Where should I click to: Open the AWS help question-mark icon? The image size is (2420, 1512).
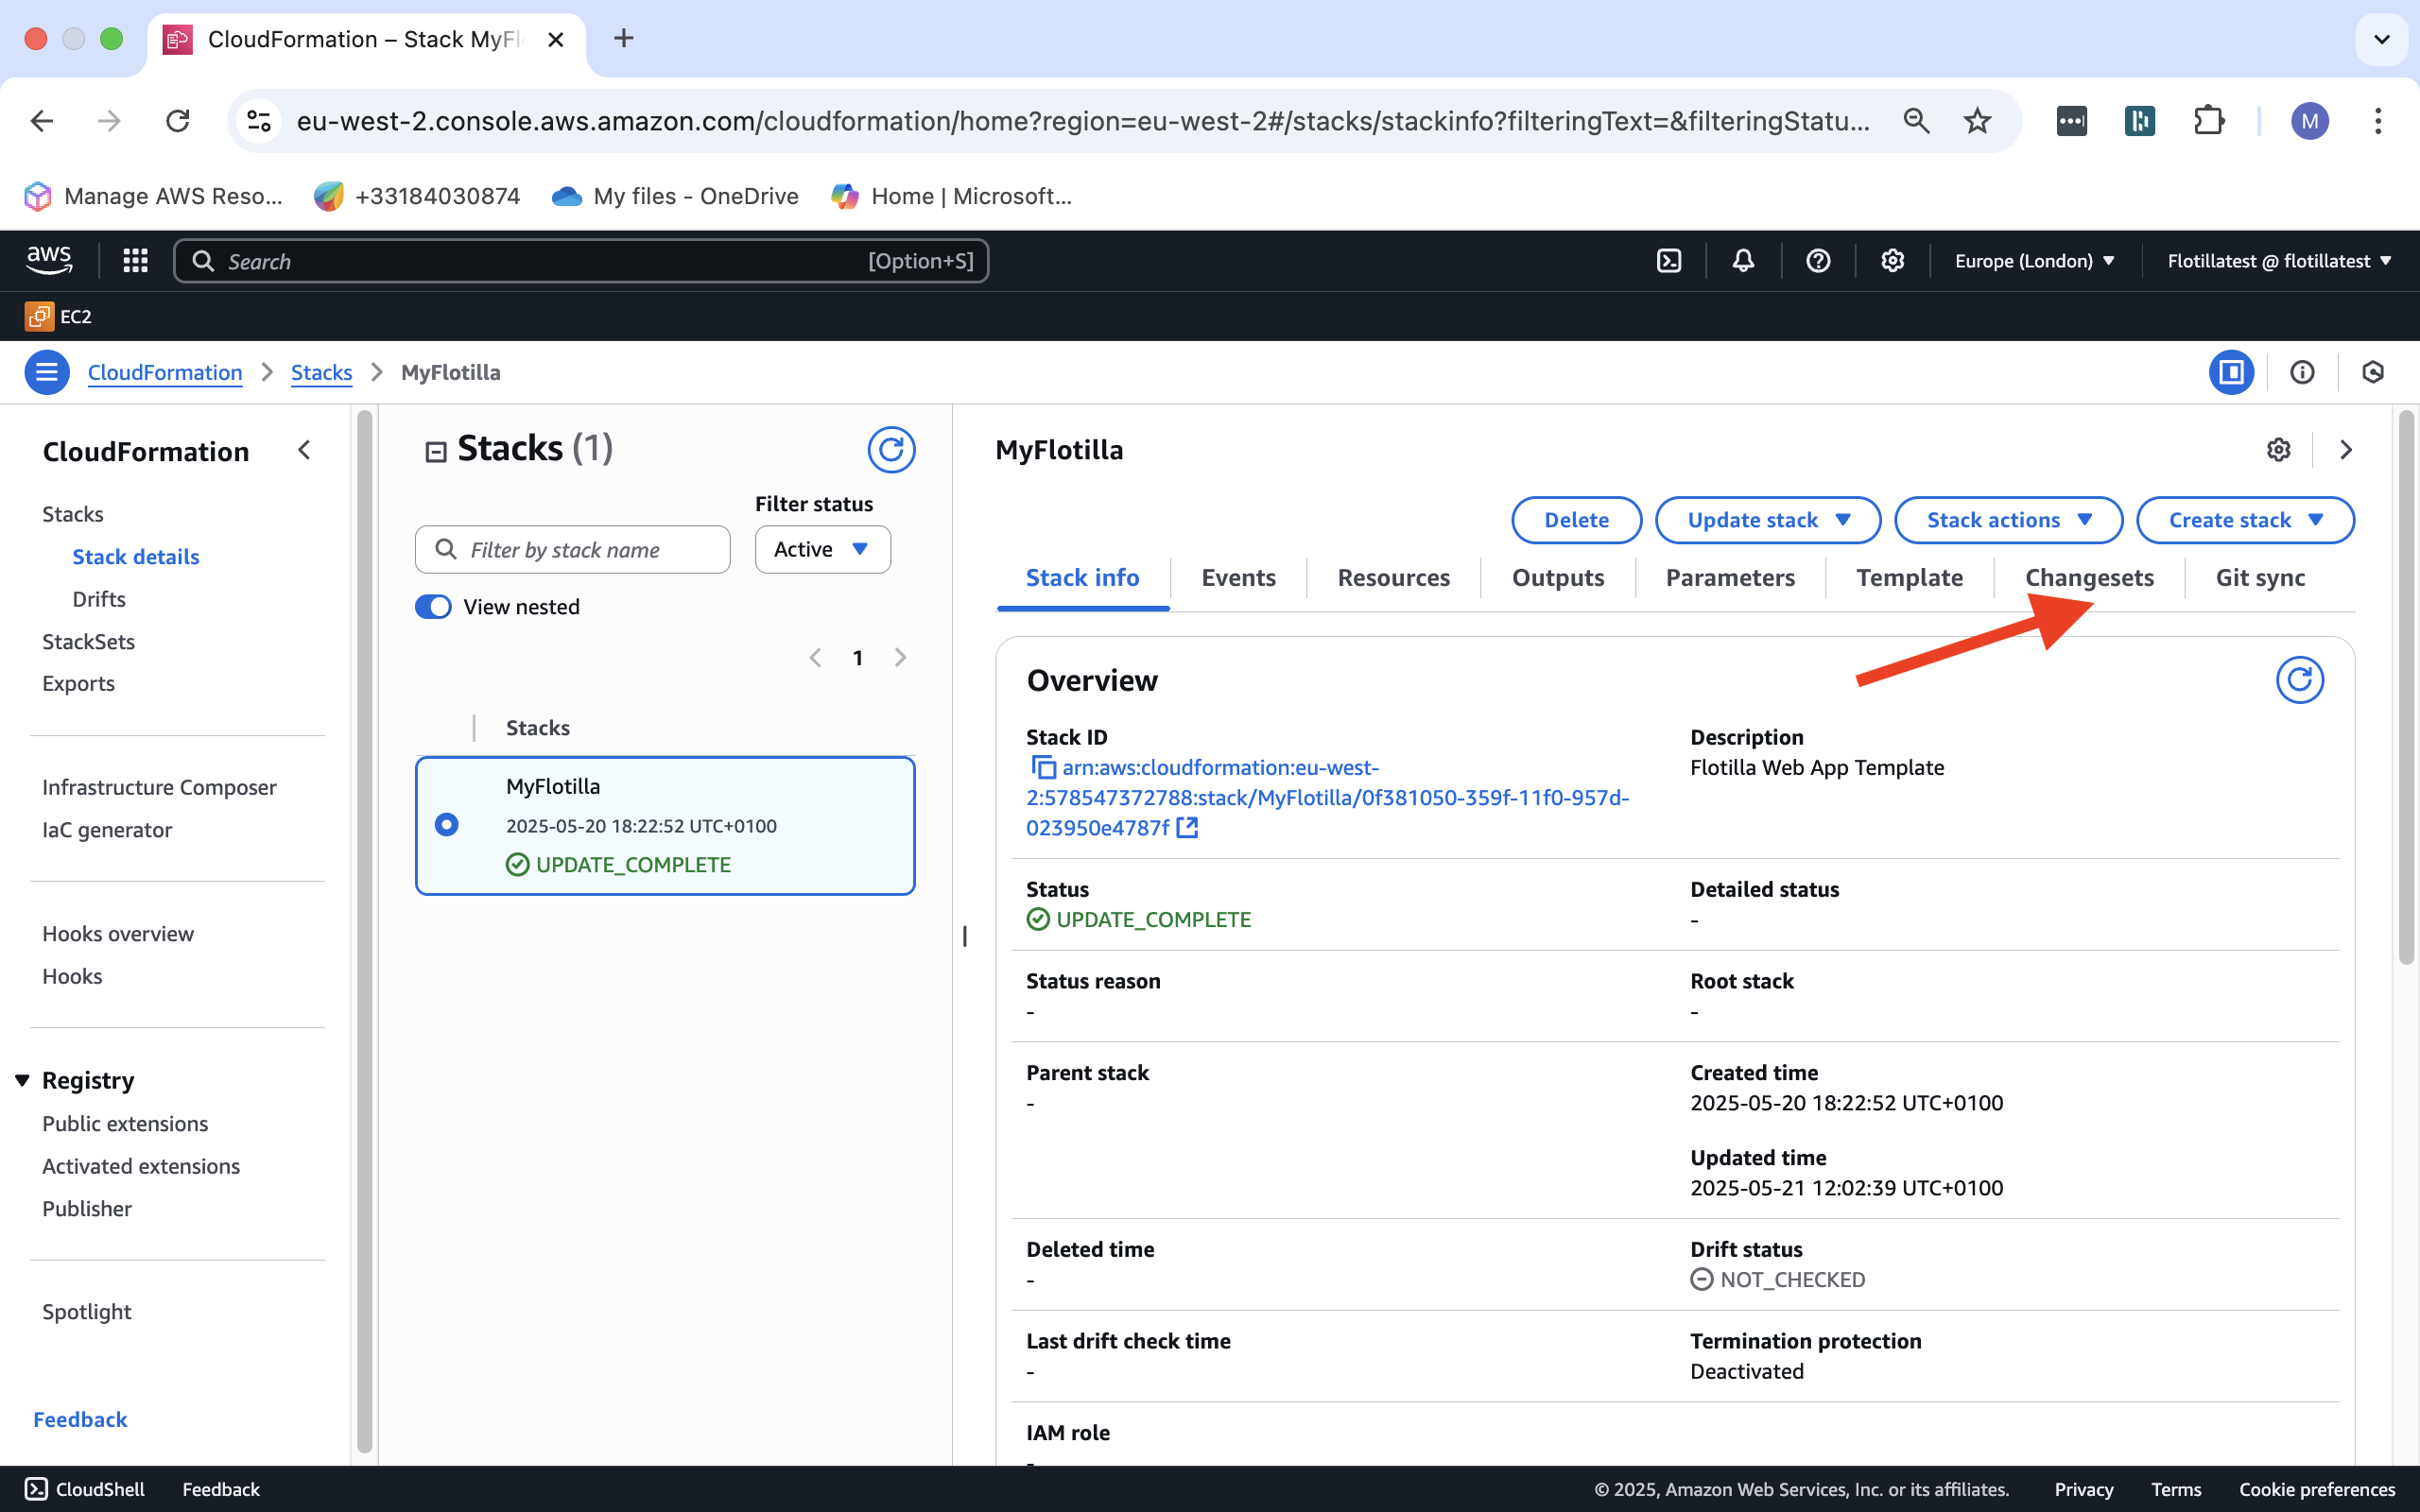tap(1818, 261)
